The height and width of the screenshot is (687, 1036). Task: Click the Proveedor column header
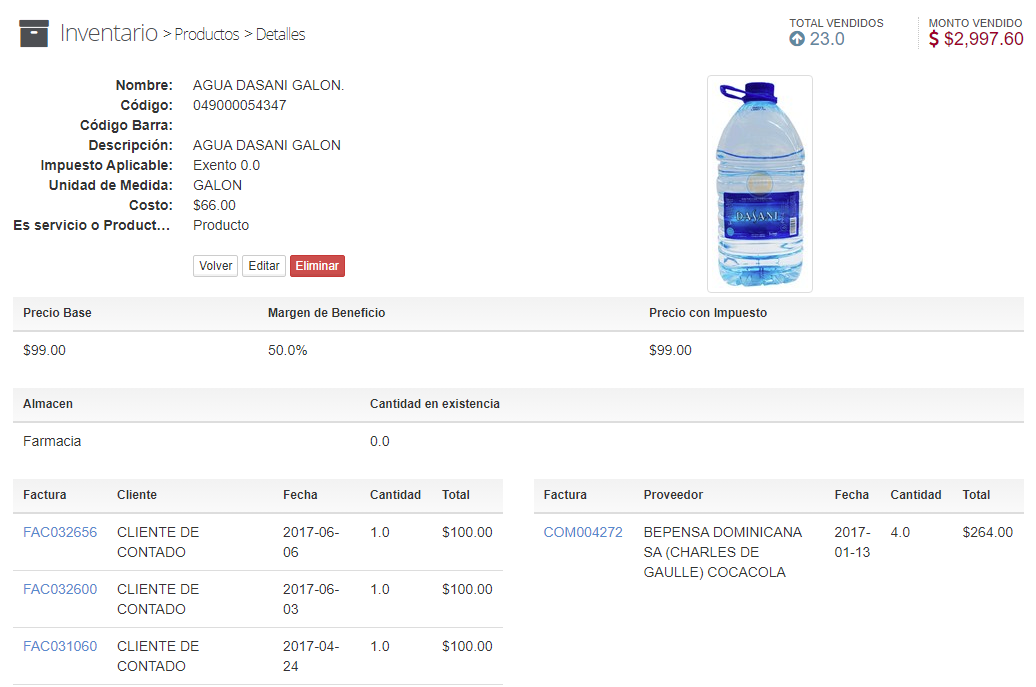tap(673, 495)
